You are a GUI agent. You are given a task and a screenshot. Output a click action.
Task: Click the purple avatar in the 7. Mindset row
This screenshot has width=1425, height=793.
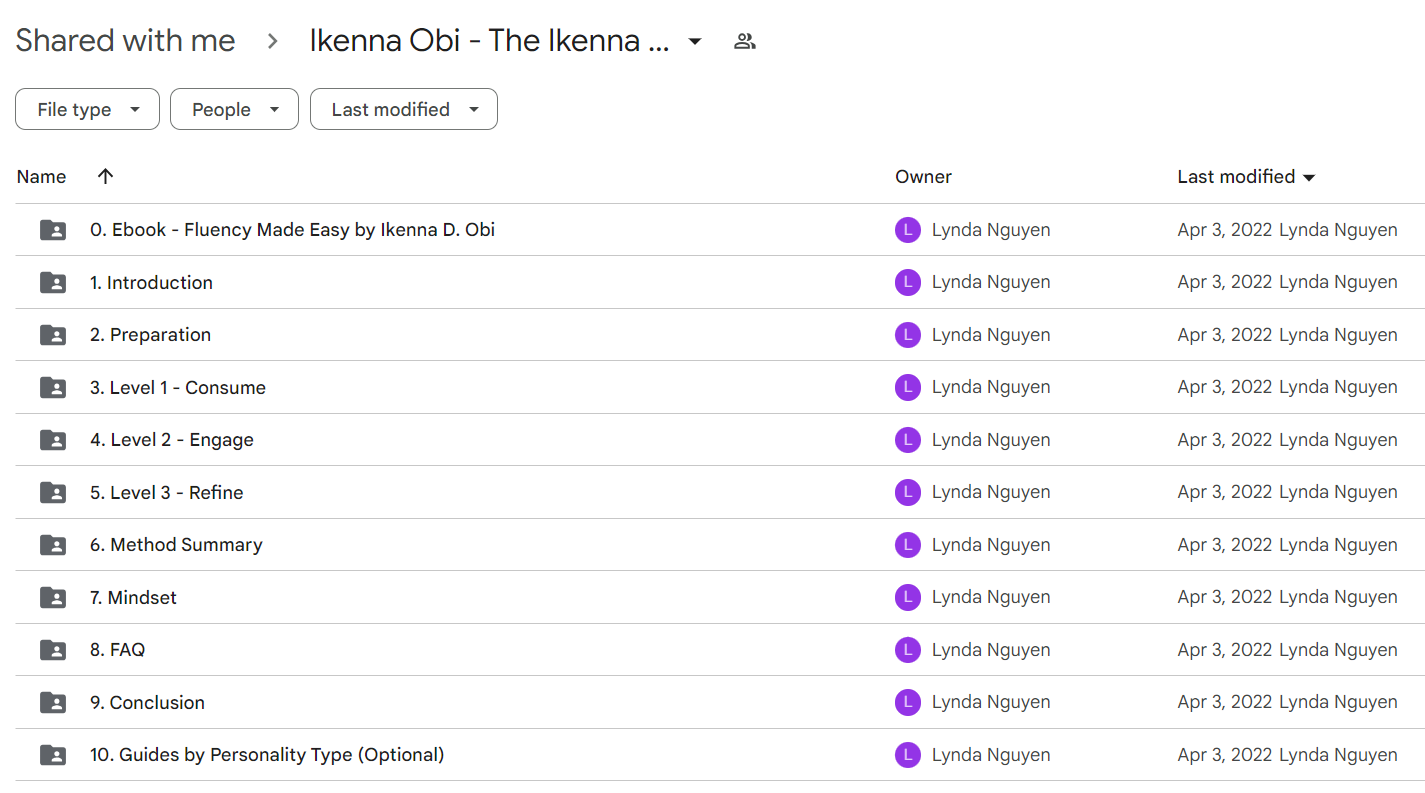click(x=907, y=597)
